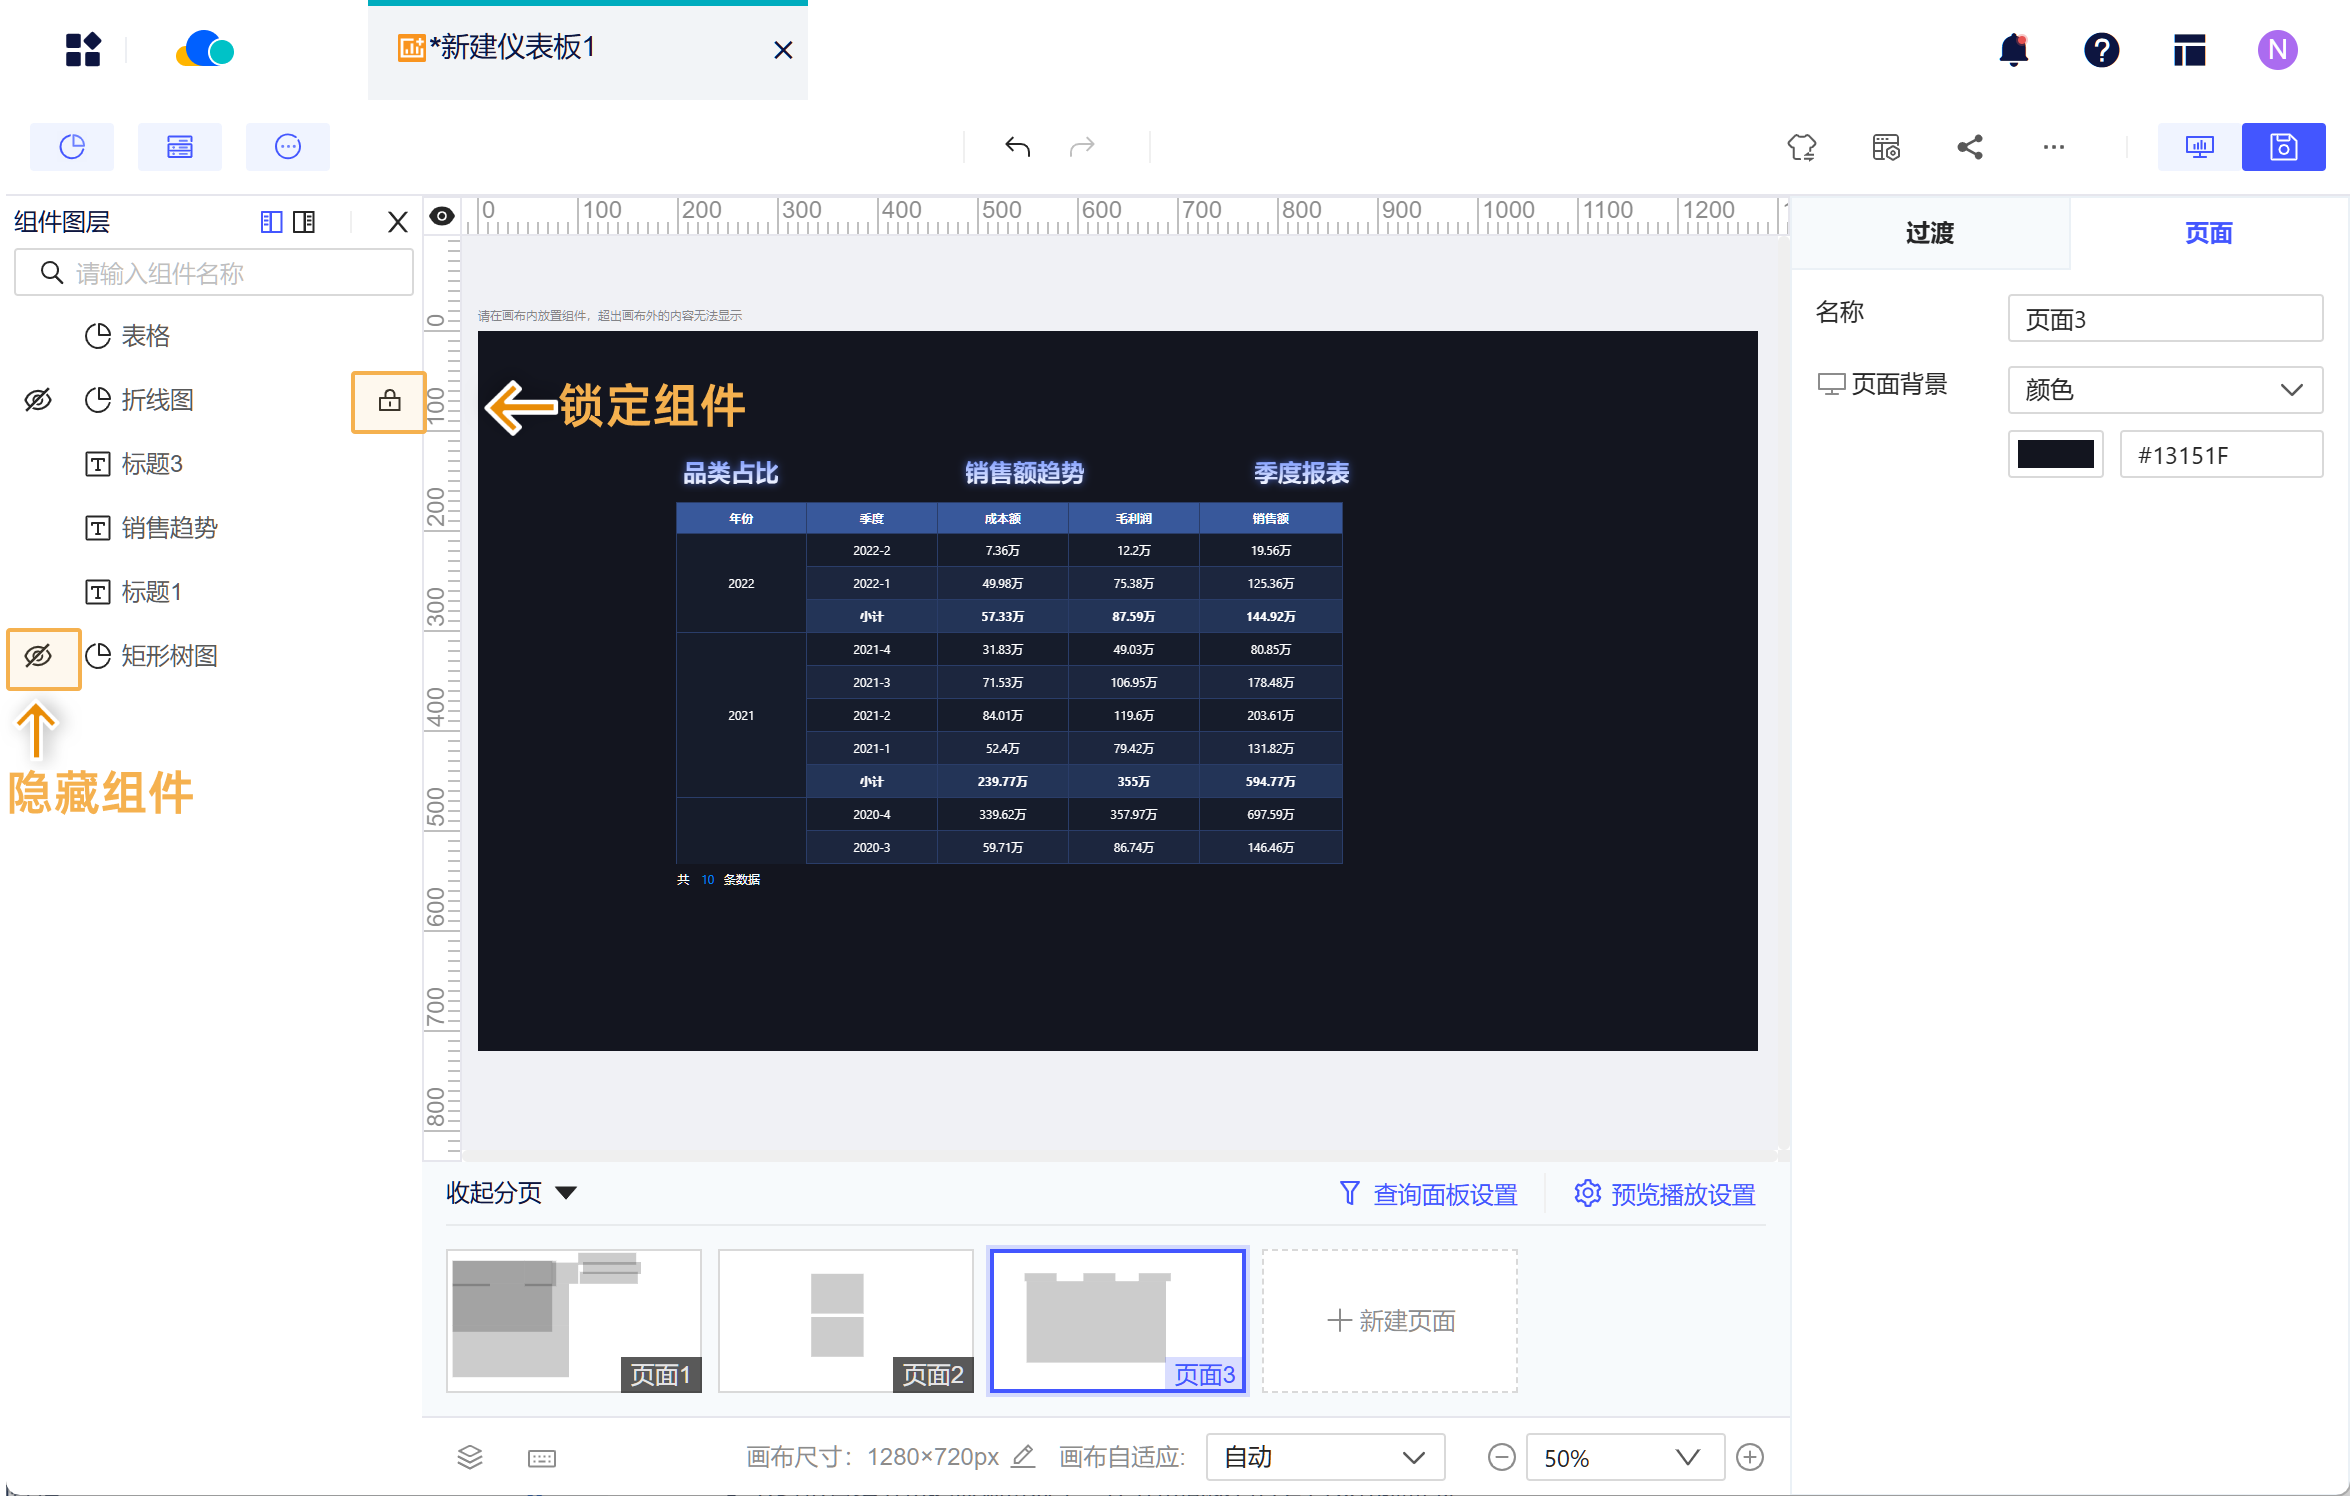This screenshot has height=1496, width=2350.
Task: Collapse the 收起分页 pagination panel
Action: [511, 1193]
